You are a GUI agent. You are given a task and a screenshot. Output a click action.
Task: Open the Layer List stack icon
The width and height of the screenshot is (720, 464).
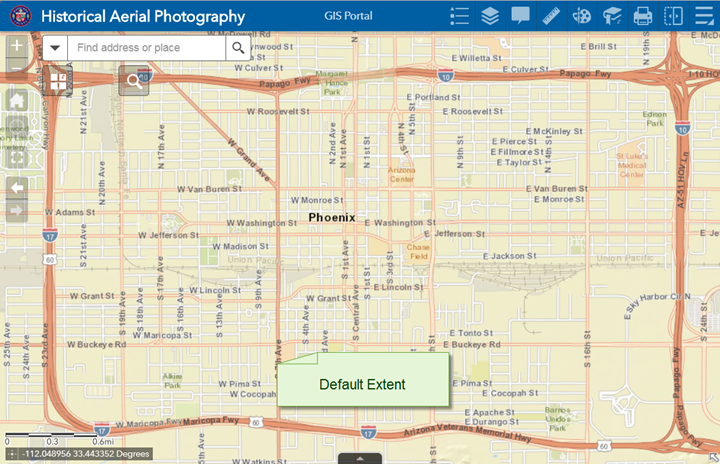click(x=490, y=16)
